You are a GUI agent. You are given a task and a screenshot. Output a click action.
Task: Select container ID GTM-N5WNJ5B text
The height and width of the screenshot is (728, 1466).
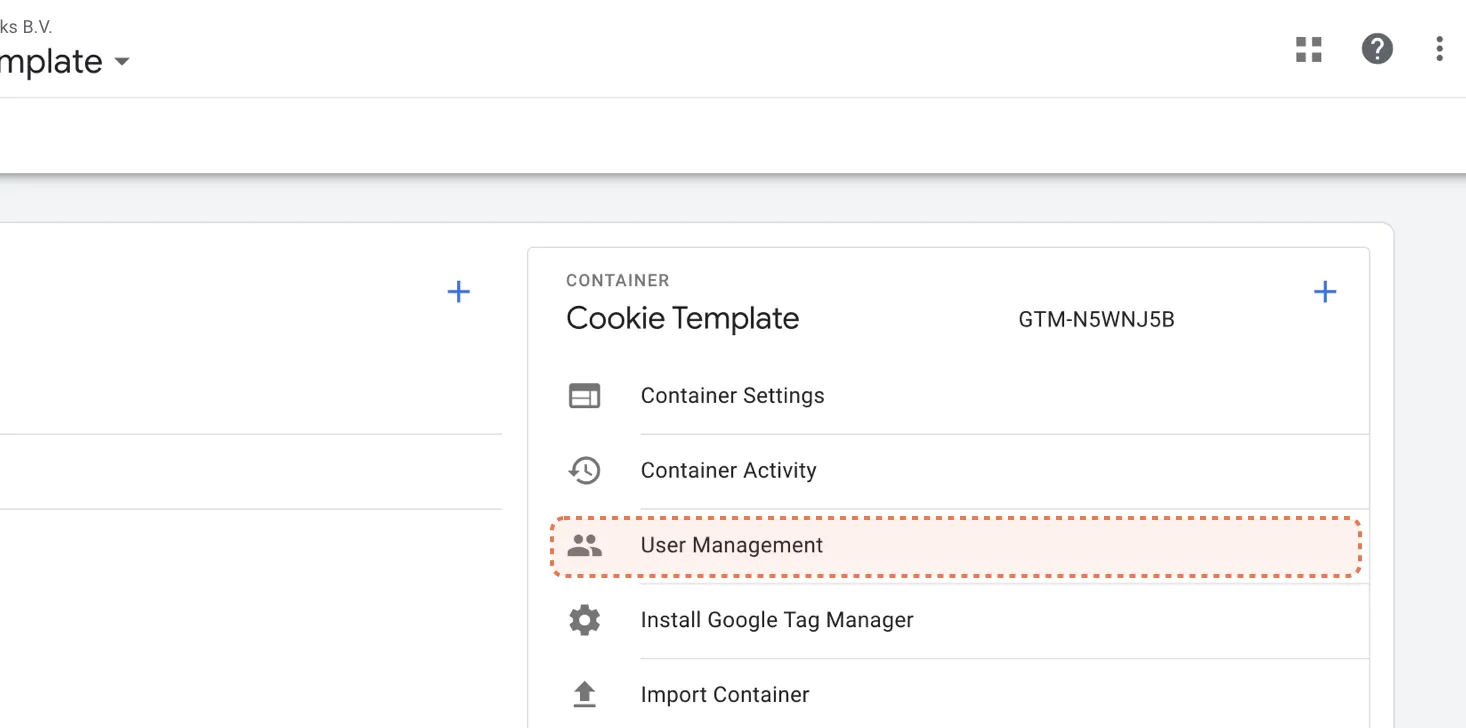coord(1096,320)
